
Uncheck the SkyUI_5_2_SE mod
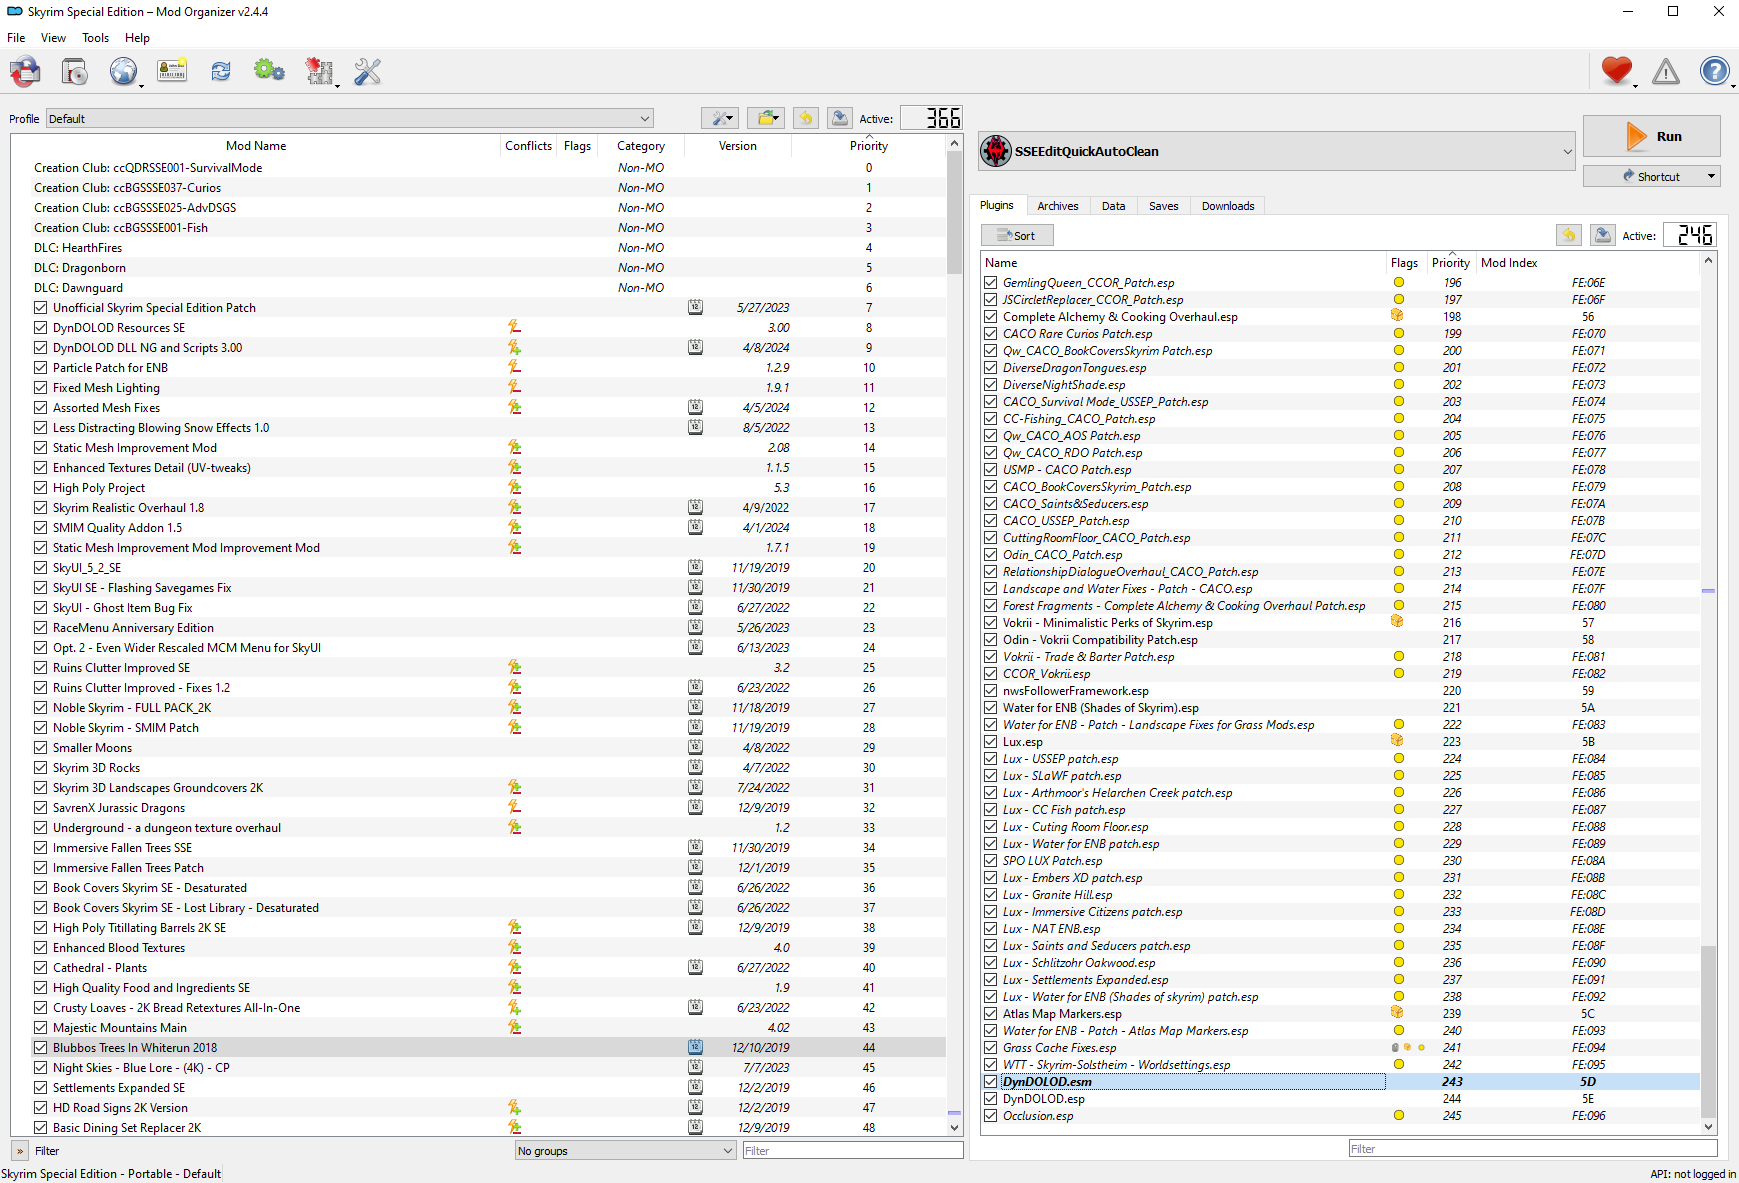tap(40, 568)
